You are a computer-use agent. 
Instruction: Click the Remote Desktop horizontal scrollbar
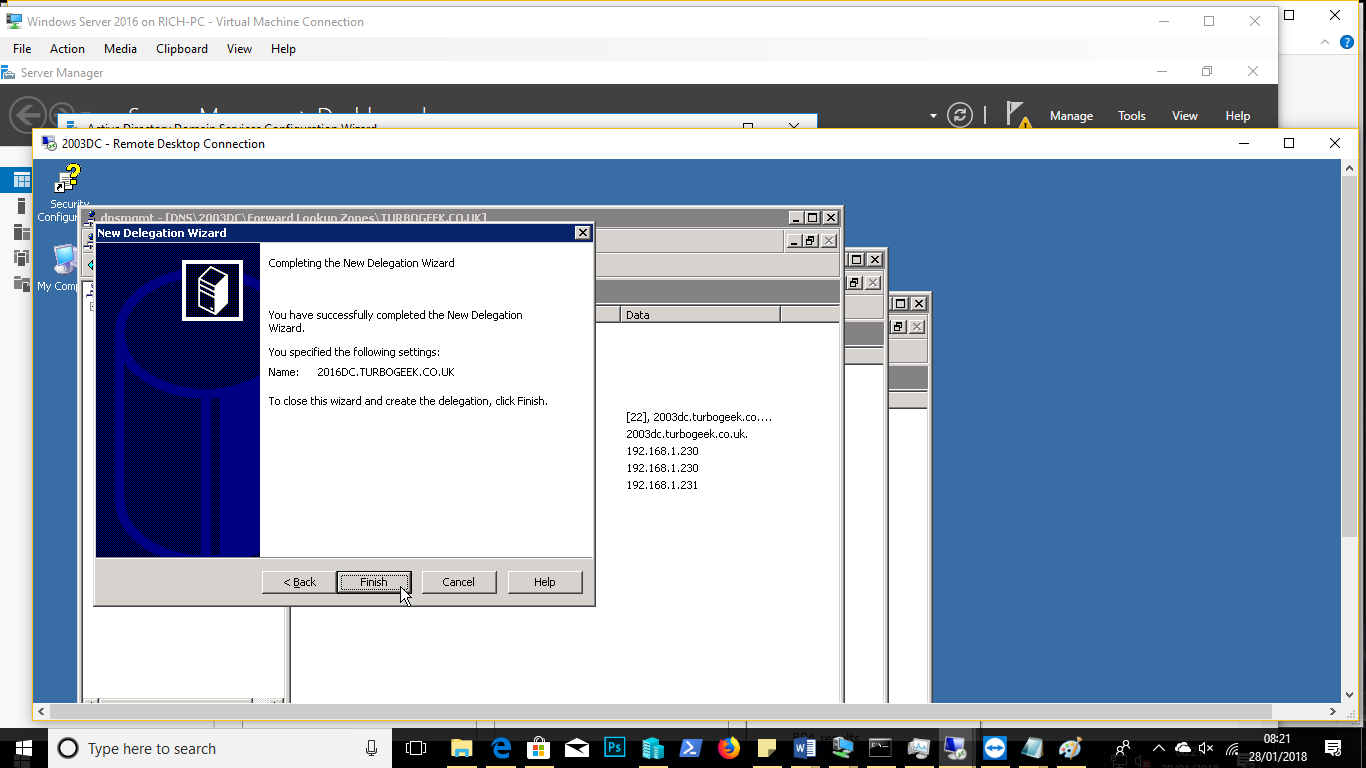pyautogui.click(x=660, y=712)
